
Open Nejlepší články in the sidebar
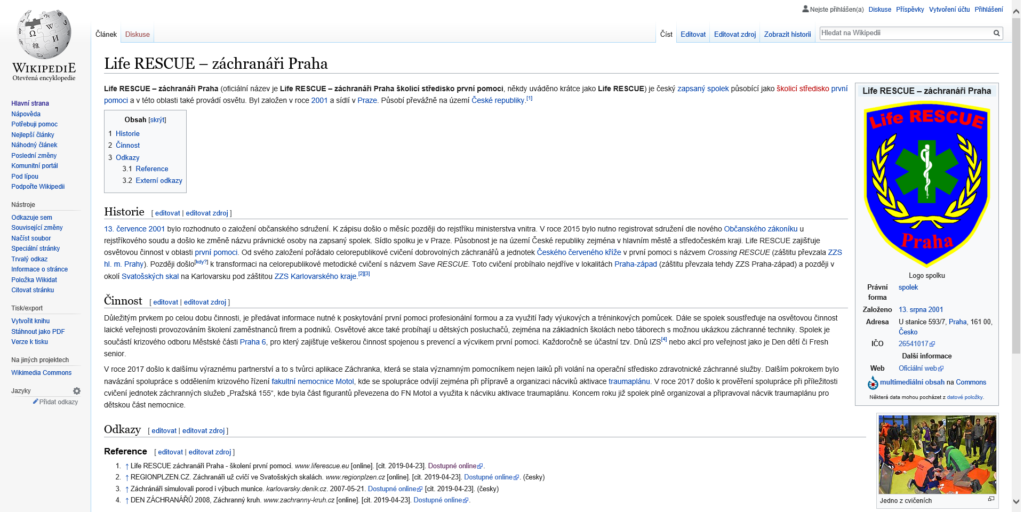pos(33,135)
